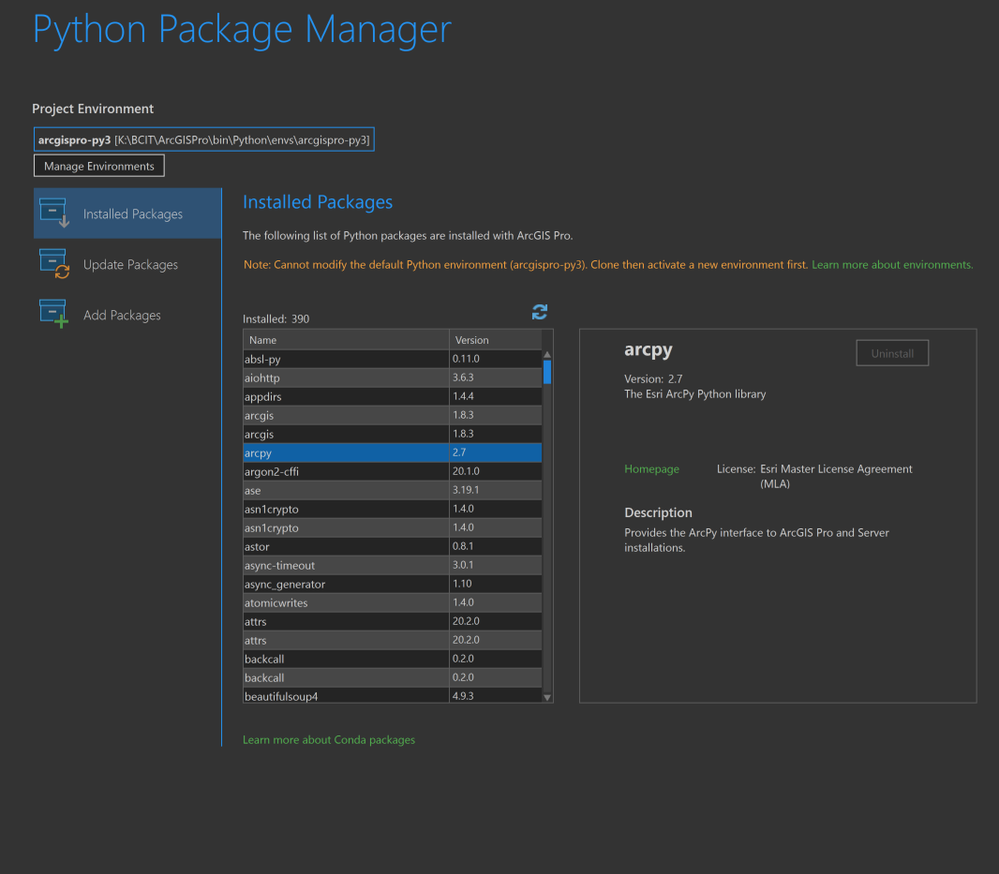
Task: Click the package list scrollbar thumb
Action: click(x=547, y=372)
